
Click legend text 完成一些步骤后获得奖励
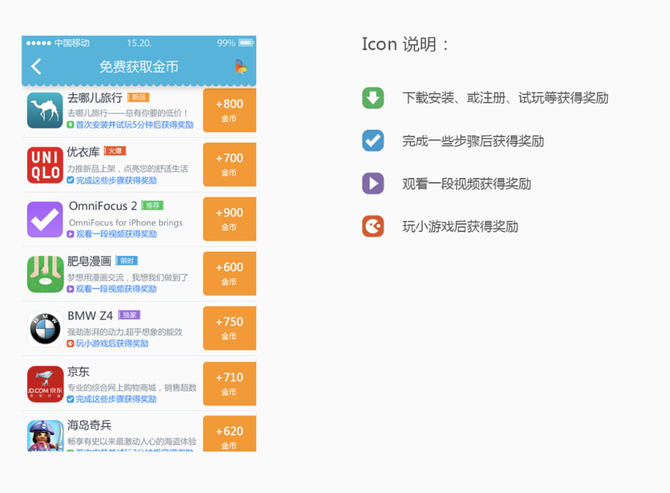click(x=473, y=141)
